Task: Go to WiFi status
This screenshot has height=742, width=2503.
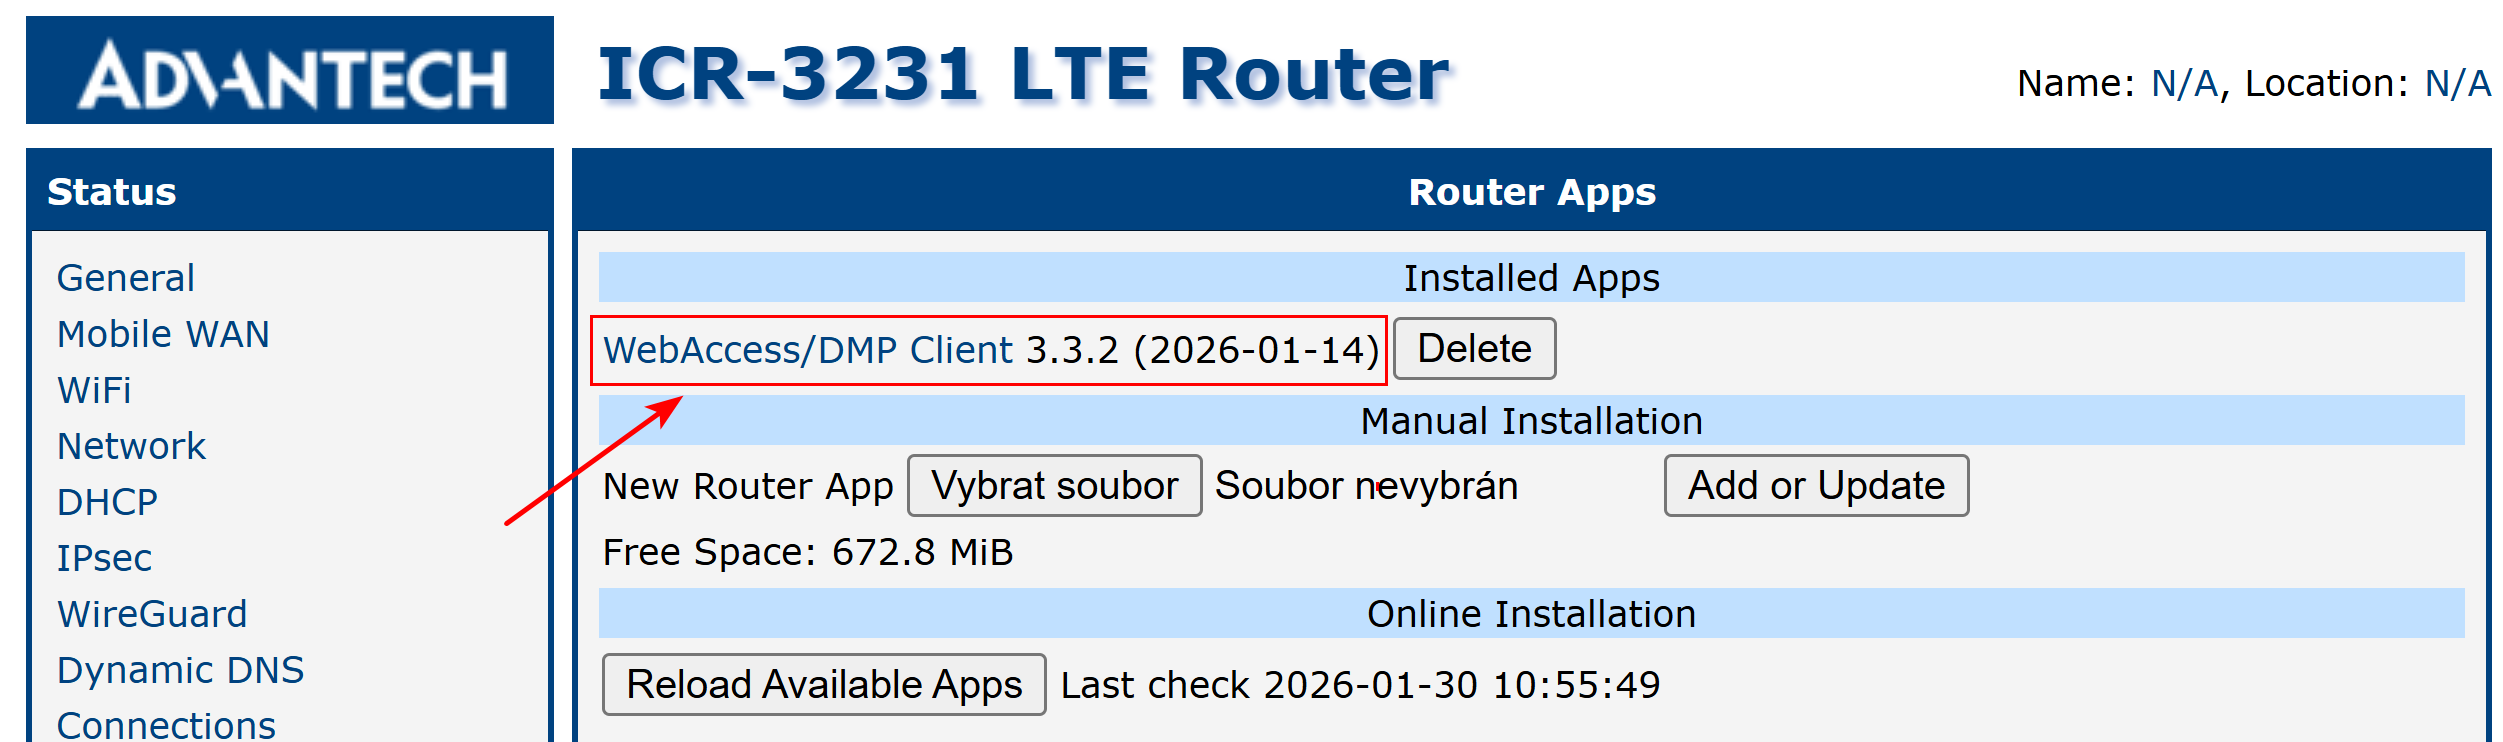Action: pos(94,390)
